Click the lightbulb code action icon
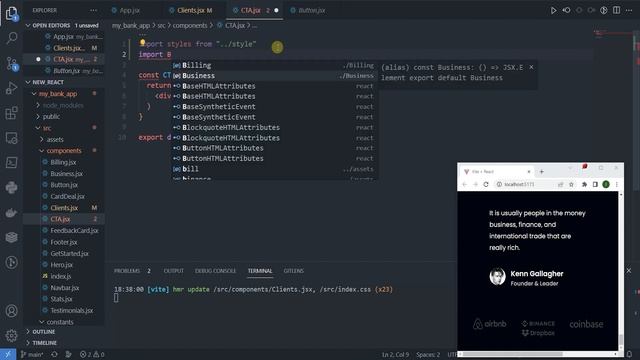Screen dimensions: 640x360 click(142, 42)
